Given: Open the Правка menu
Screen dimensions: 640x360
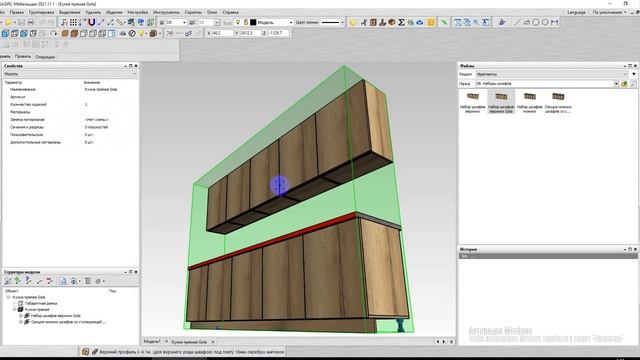Looking at the screenshot, I should click(x=16, y=12).
